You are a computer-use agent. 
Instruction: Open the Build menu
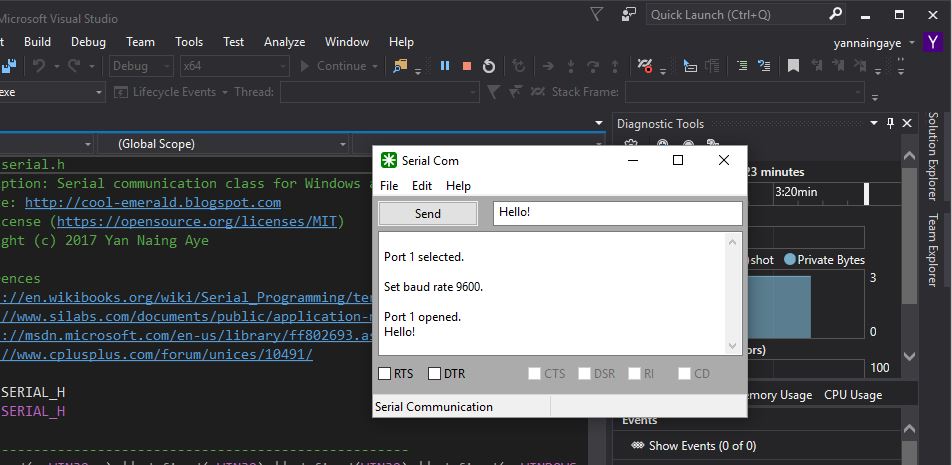(37, 42)
